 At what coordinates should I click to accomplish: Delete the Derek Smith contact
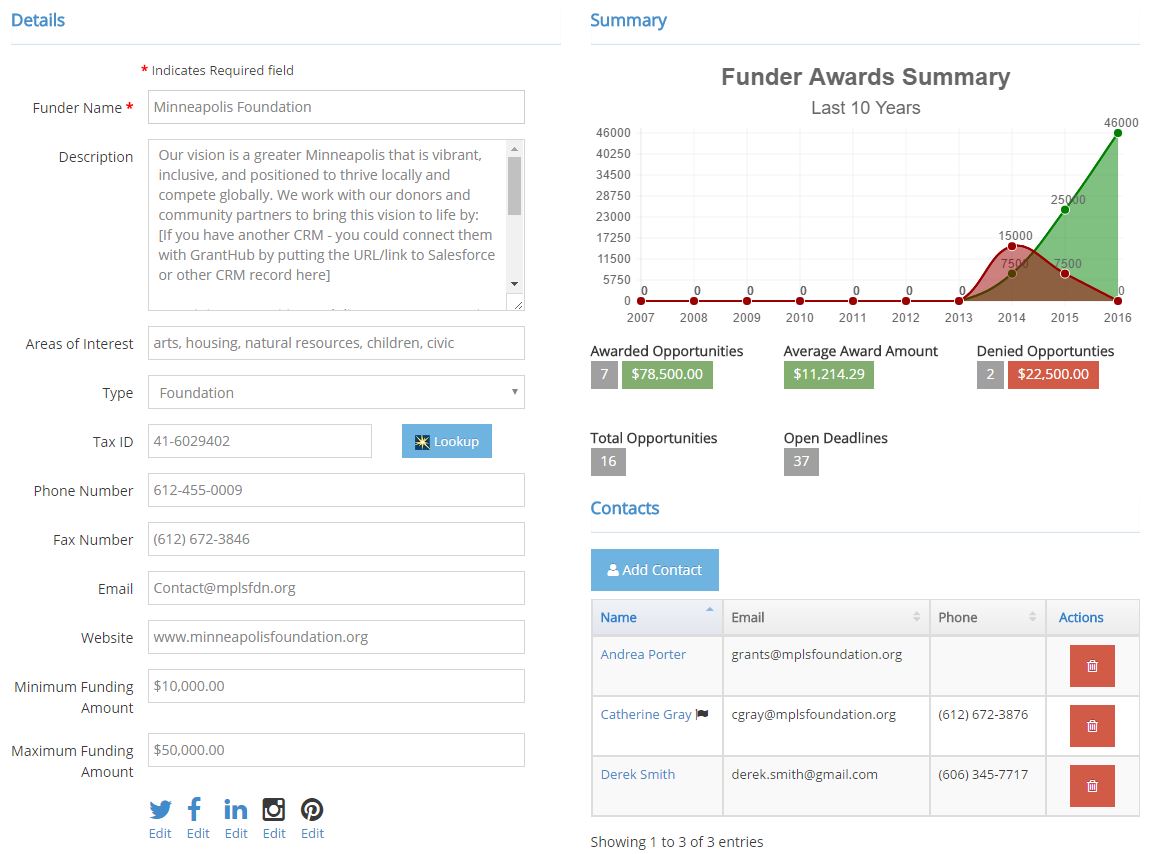coord(1092,786)
